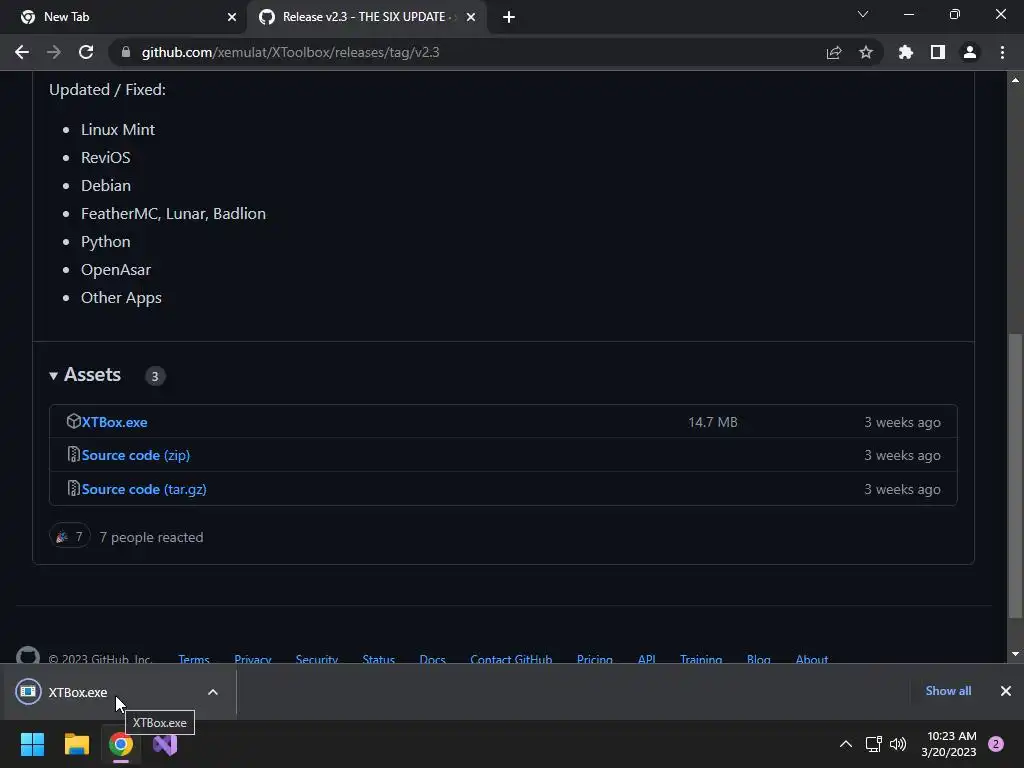The image size is (1024, 768).
Task: Close the New Tab tab
Action: [x=232, y=17]
